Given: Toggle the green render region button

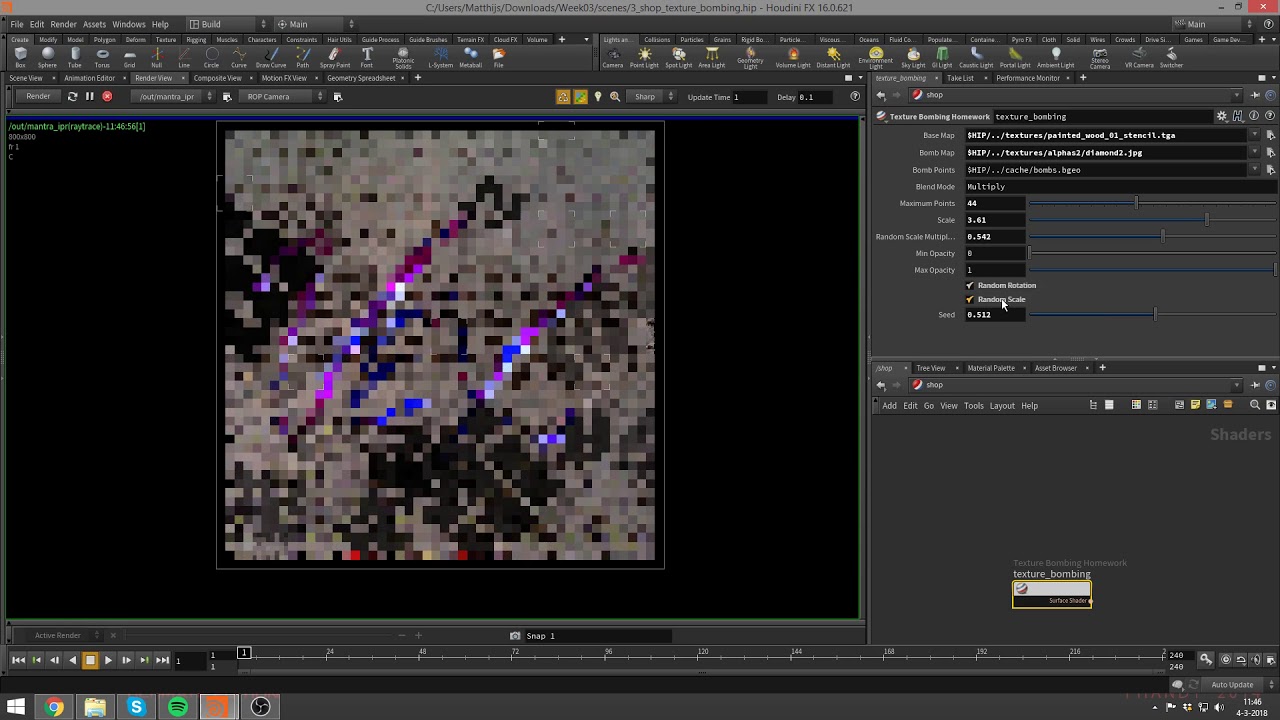Looking at the screenshot, I should click(x=581, y=97).
